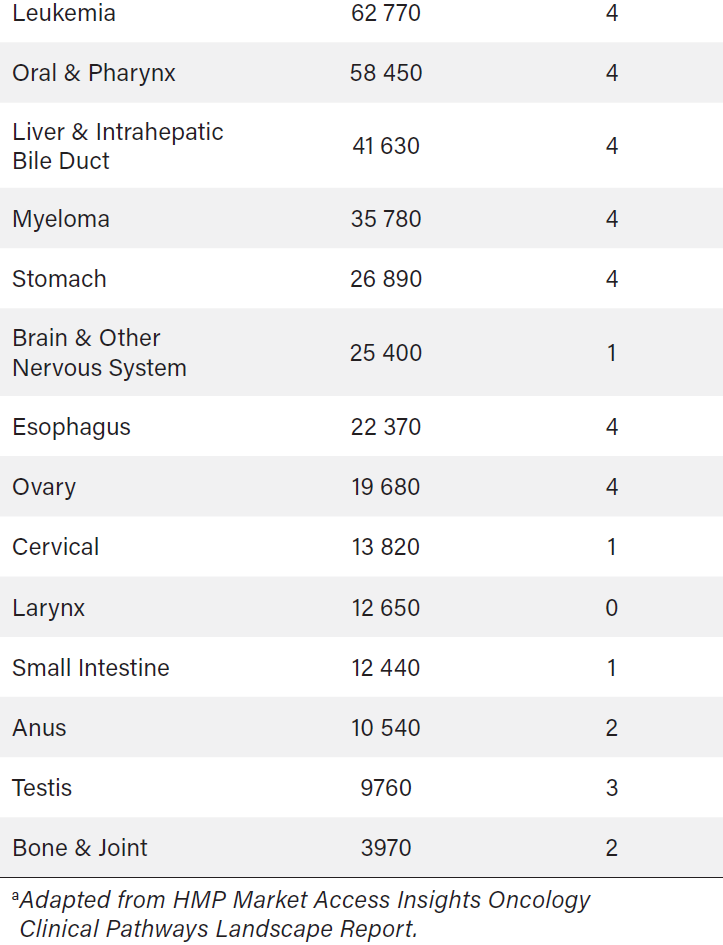This screenshot has width=723, height=945.
Task: Click the Leukemia row label
Action: pos(64,14)
